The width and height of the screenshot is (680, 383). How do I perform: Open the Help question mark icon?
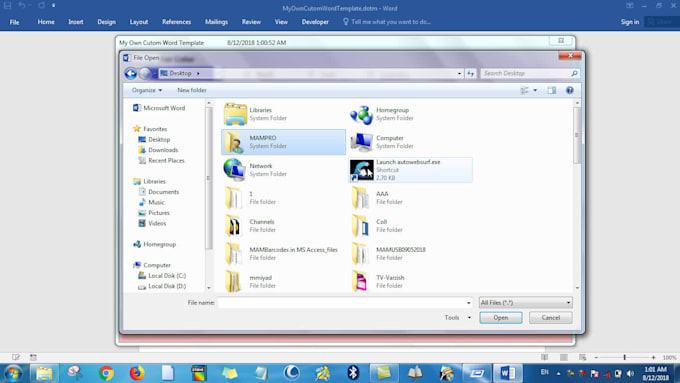tap(570, 90)
